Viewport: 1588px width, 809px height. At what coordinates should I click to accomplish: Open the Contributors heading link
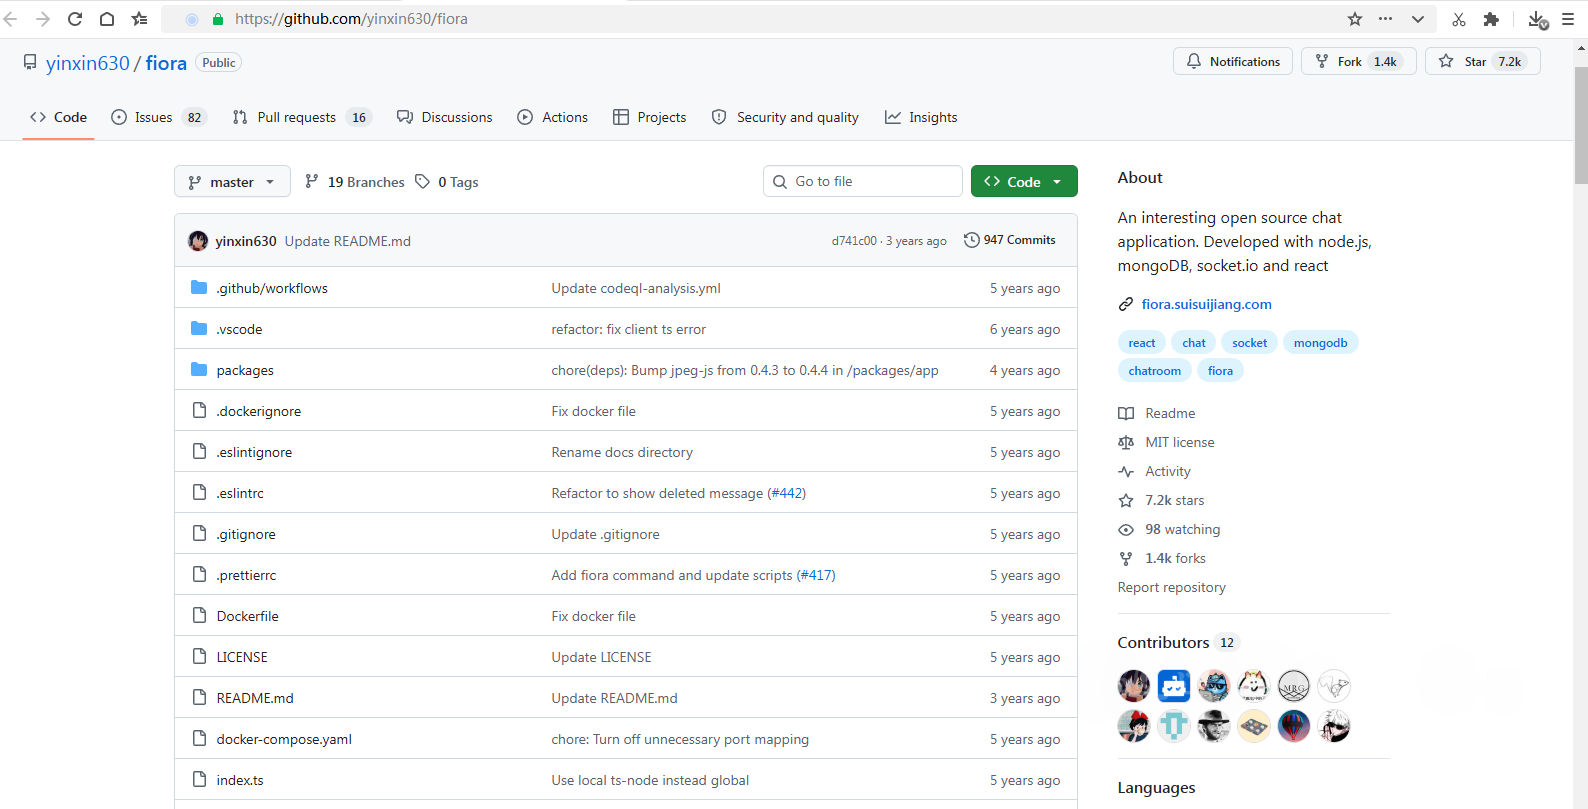point(1178,642)
